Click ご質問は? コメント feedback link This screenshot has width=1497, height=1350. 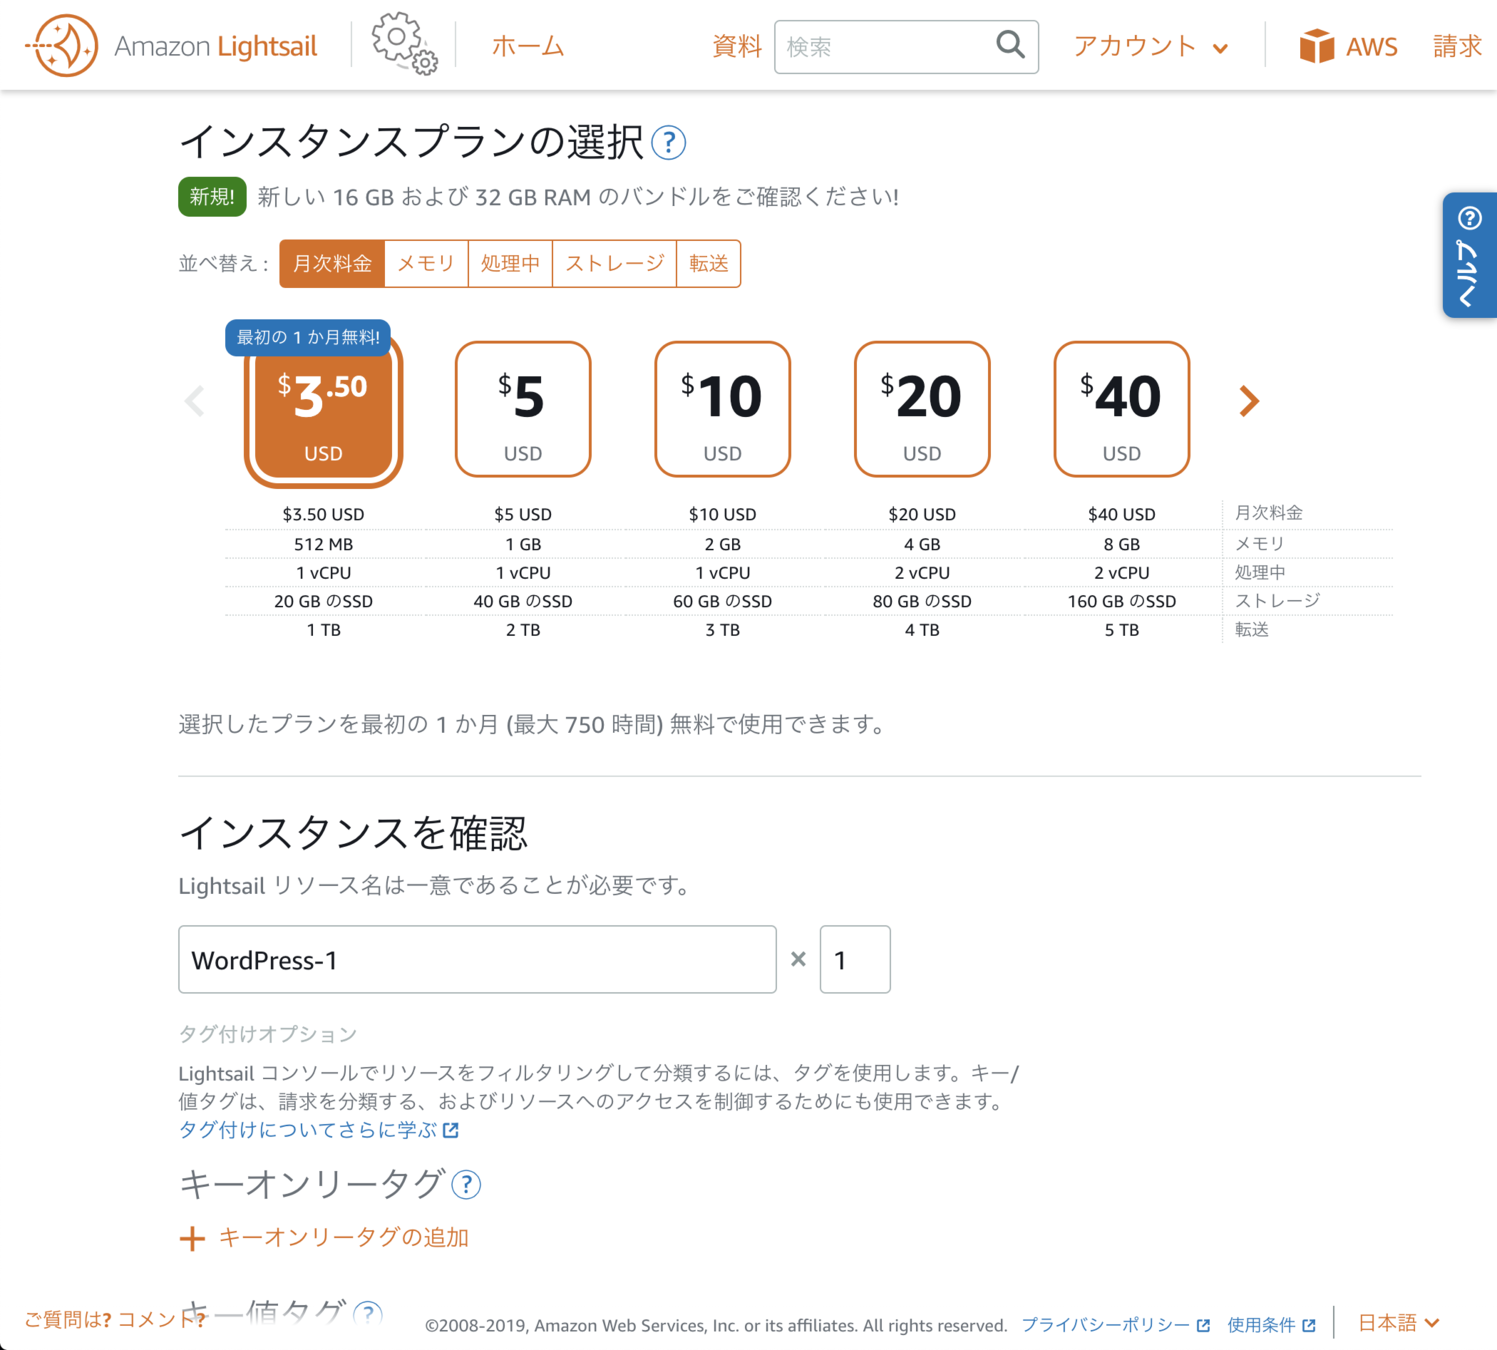pos(114,1320)
